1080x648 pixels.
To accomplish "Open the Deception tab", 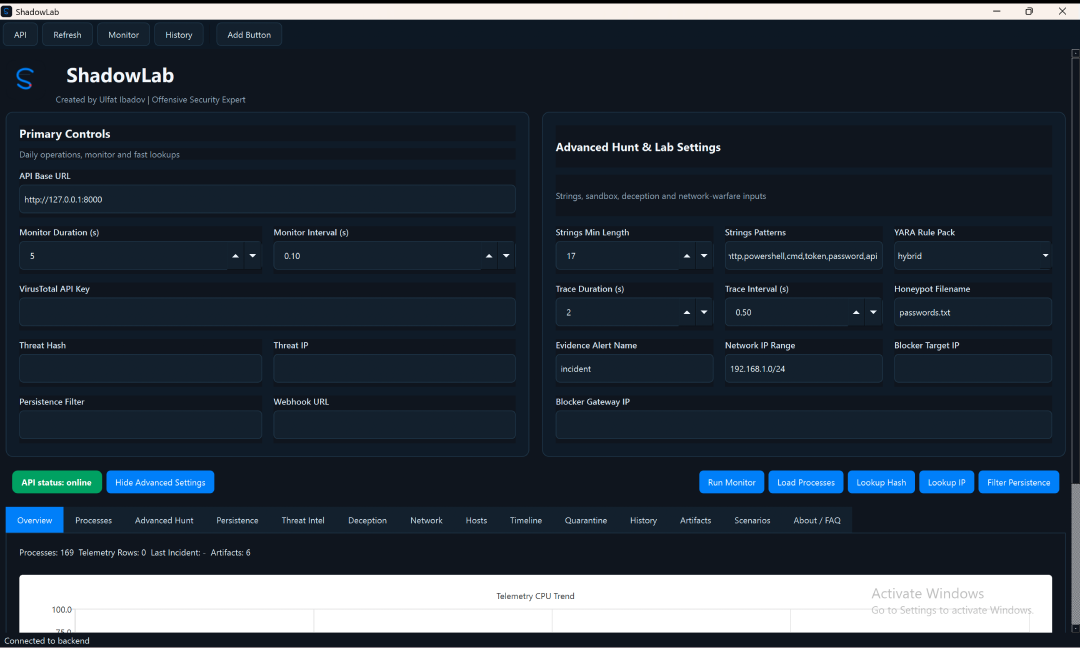I will (367, 520).
